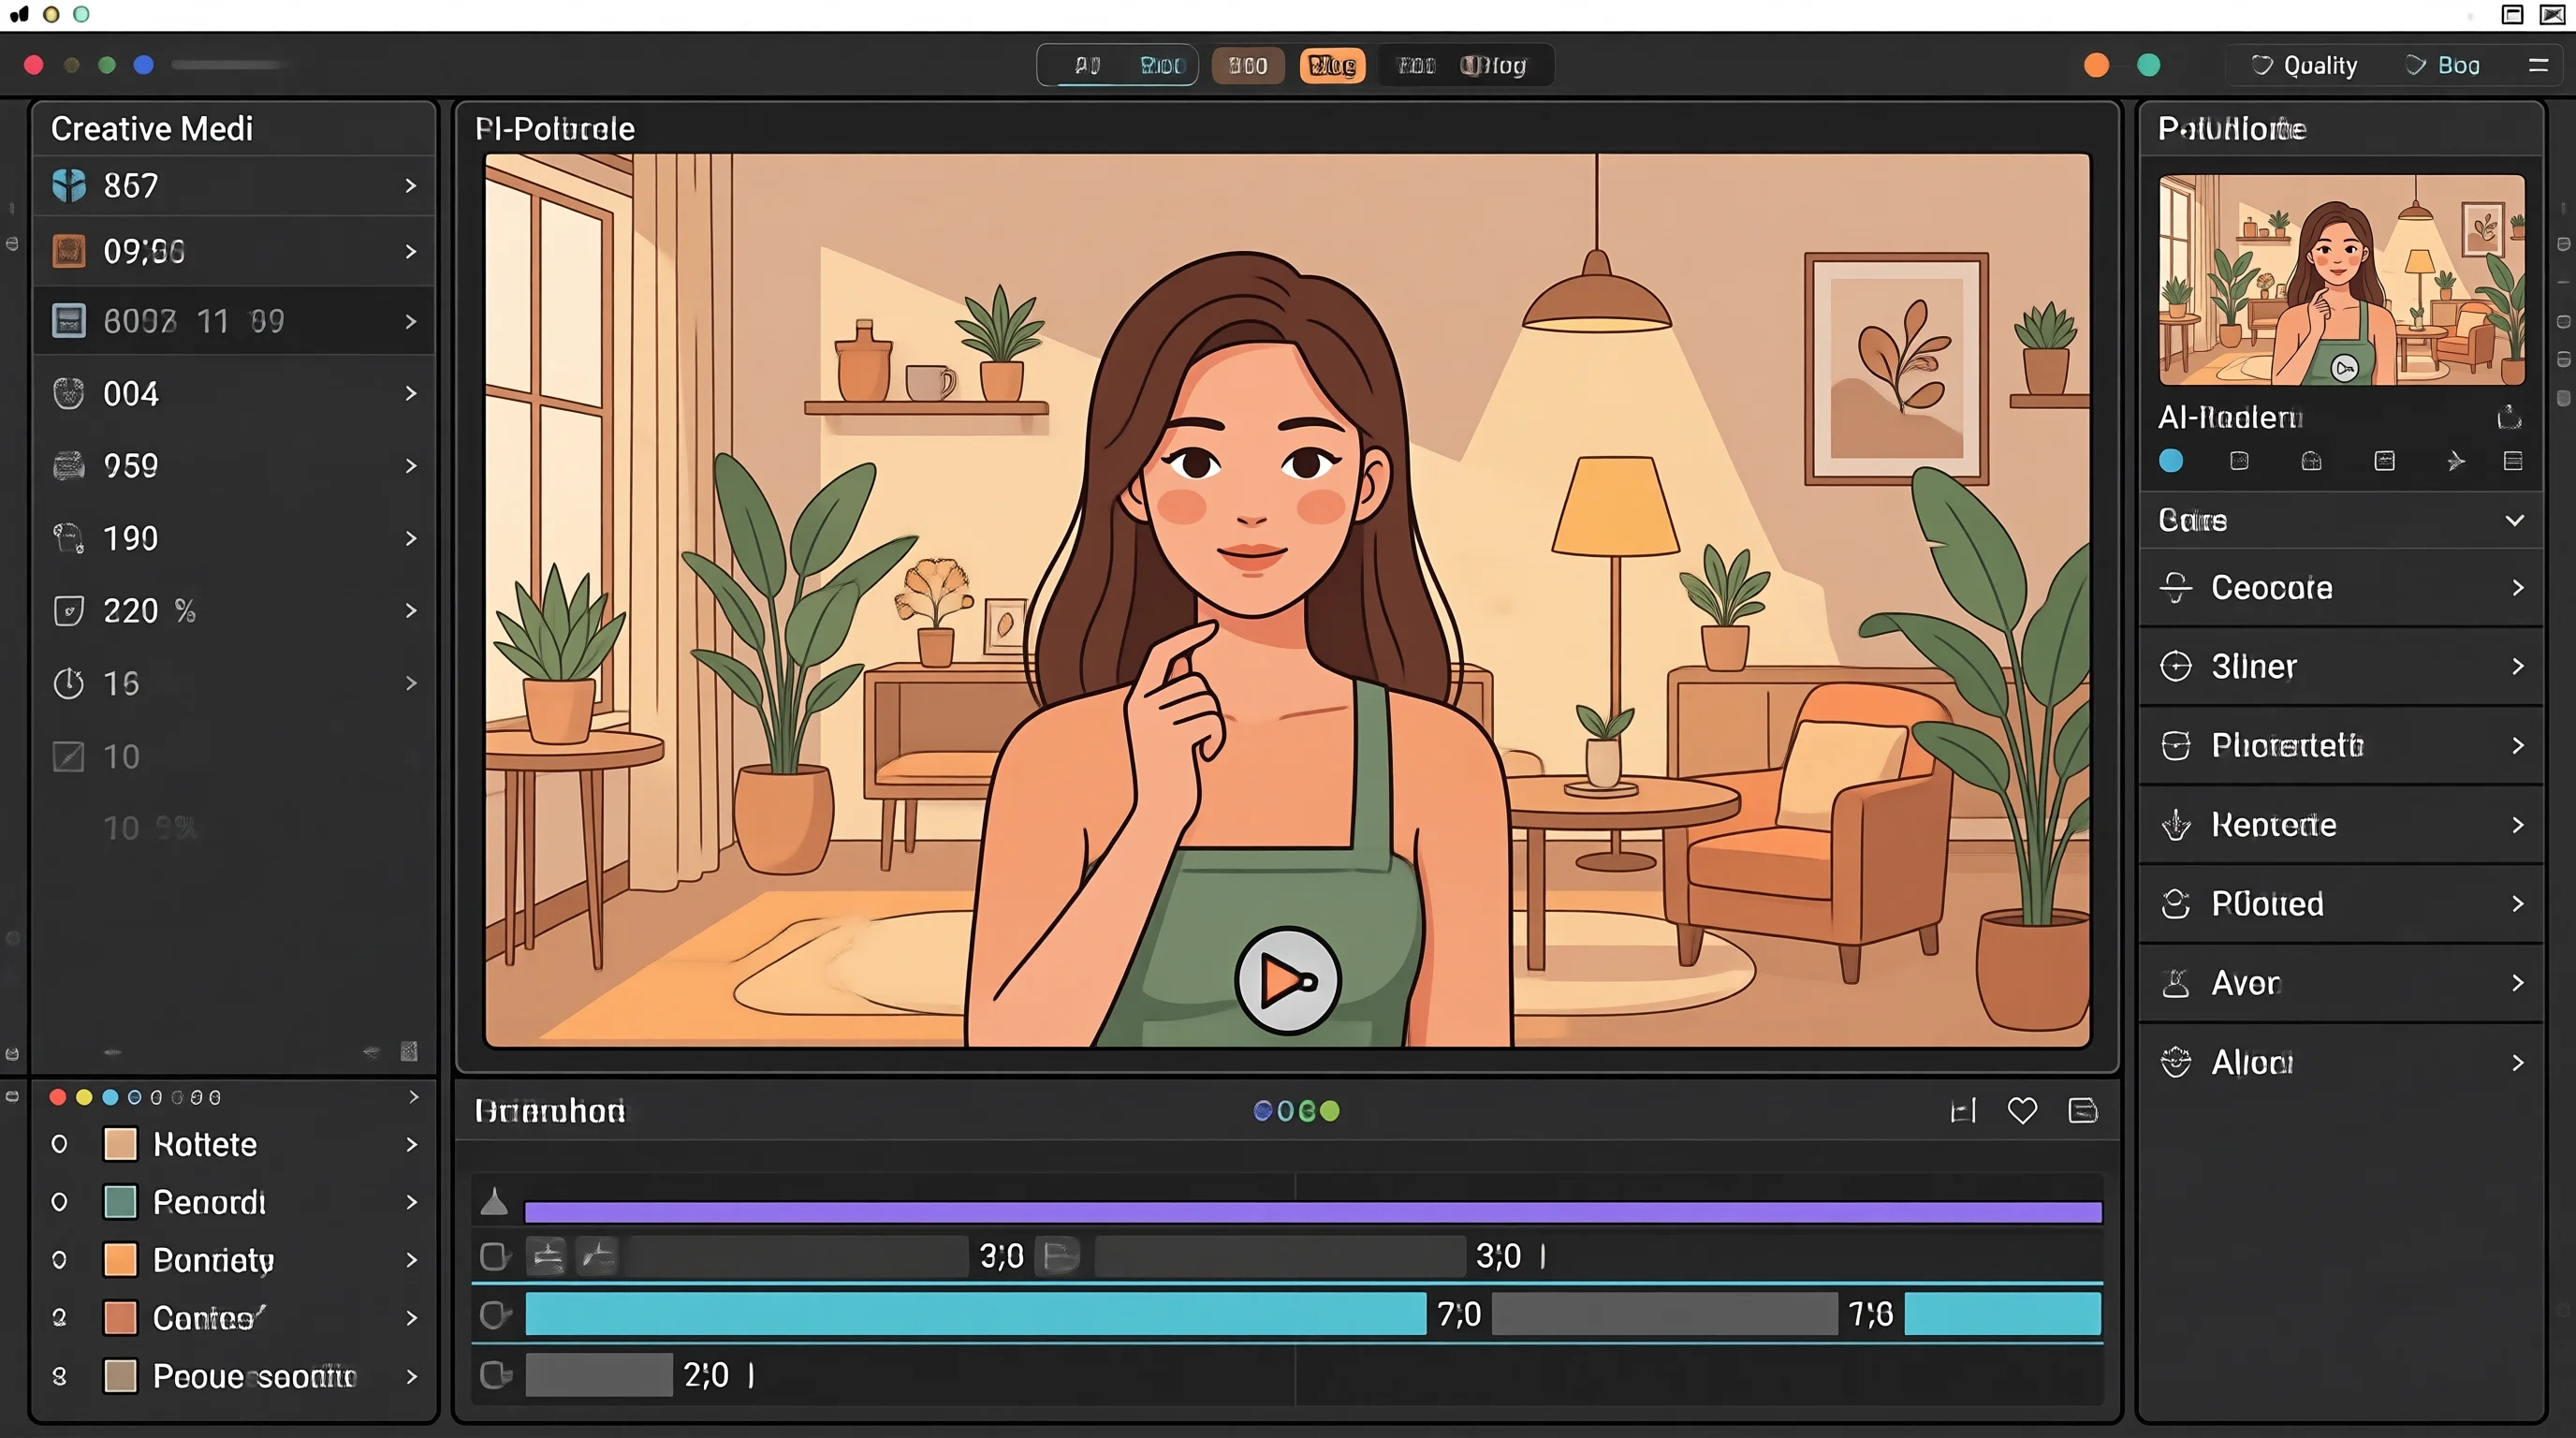Viewport: 2576px width, 1438px height.
Task: Click the AI preview thumbnail in right panel
Action: pos(2341,280)
